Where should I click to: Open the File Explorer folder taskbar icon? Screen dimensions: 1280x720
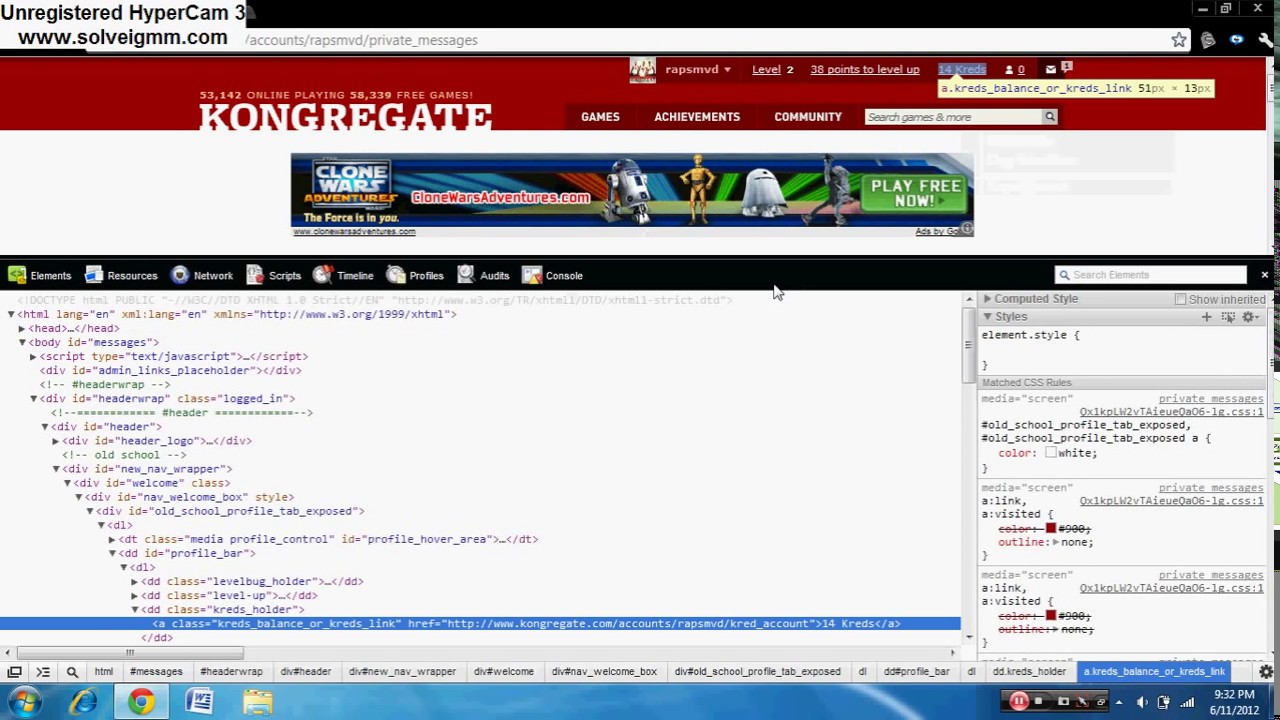click(x=257, y=701)
